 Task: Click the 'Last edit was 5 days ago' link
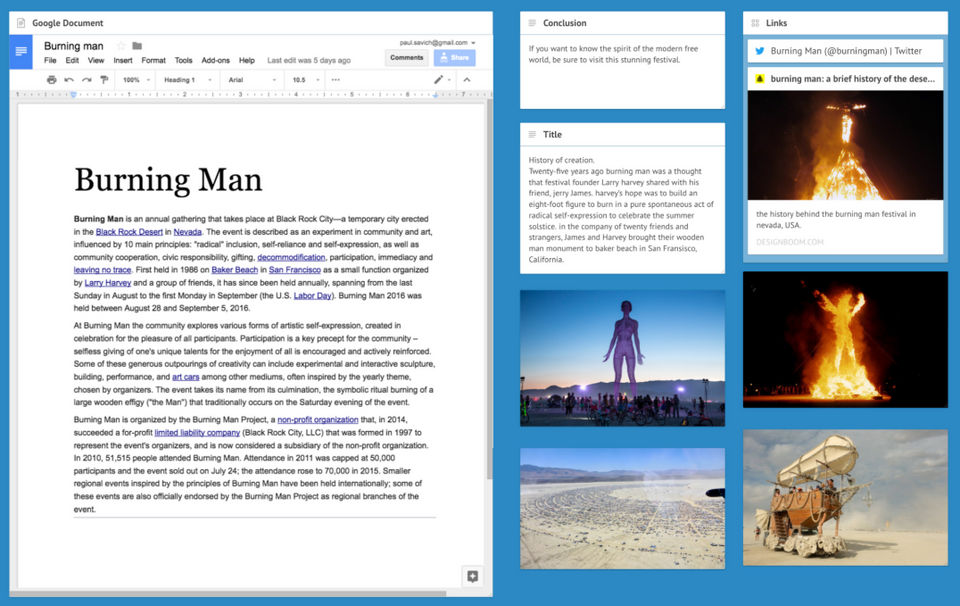(x=309, y=61)
